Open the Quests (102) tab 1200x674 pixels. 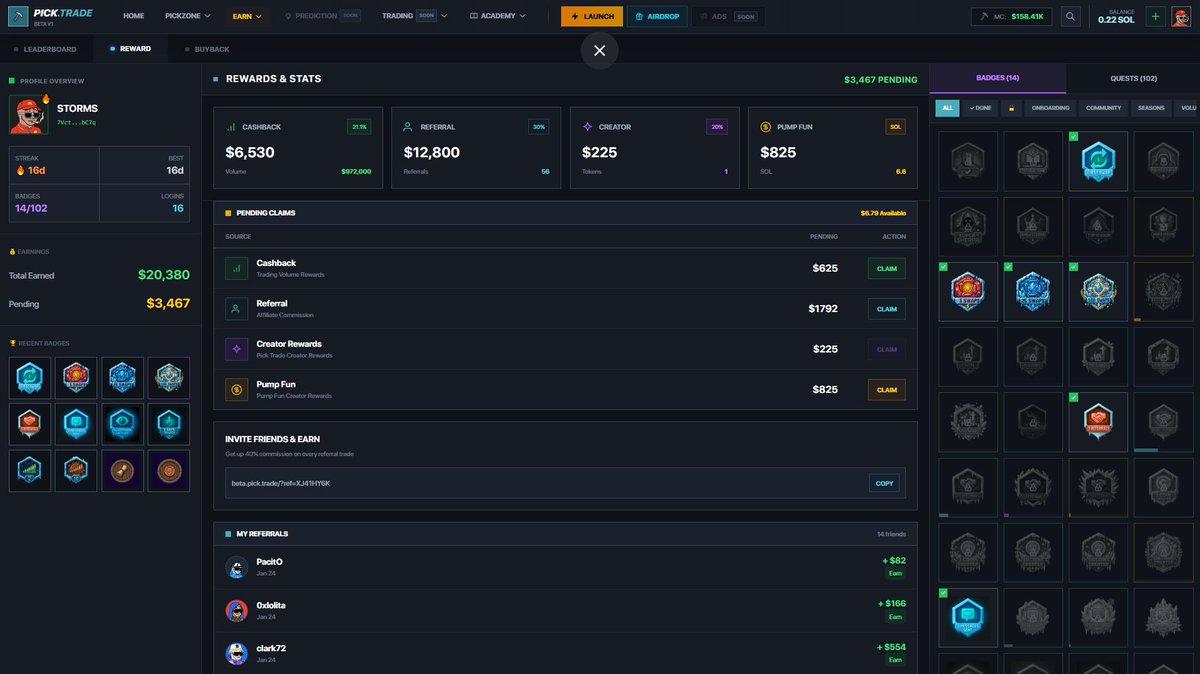pos(1133,78)
